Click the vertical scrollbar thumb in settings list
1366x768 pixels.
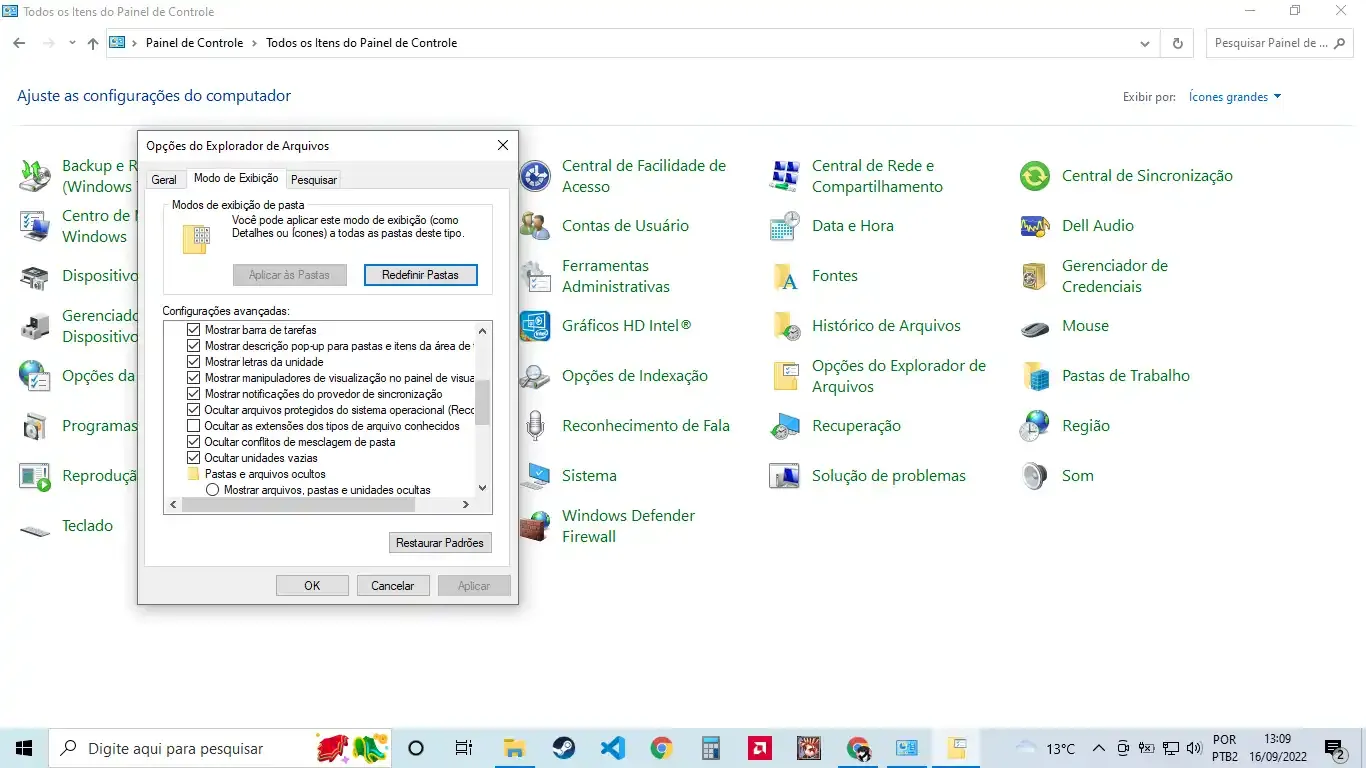pos(483,402)
